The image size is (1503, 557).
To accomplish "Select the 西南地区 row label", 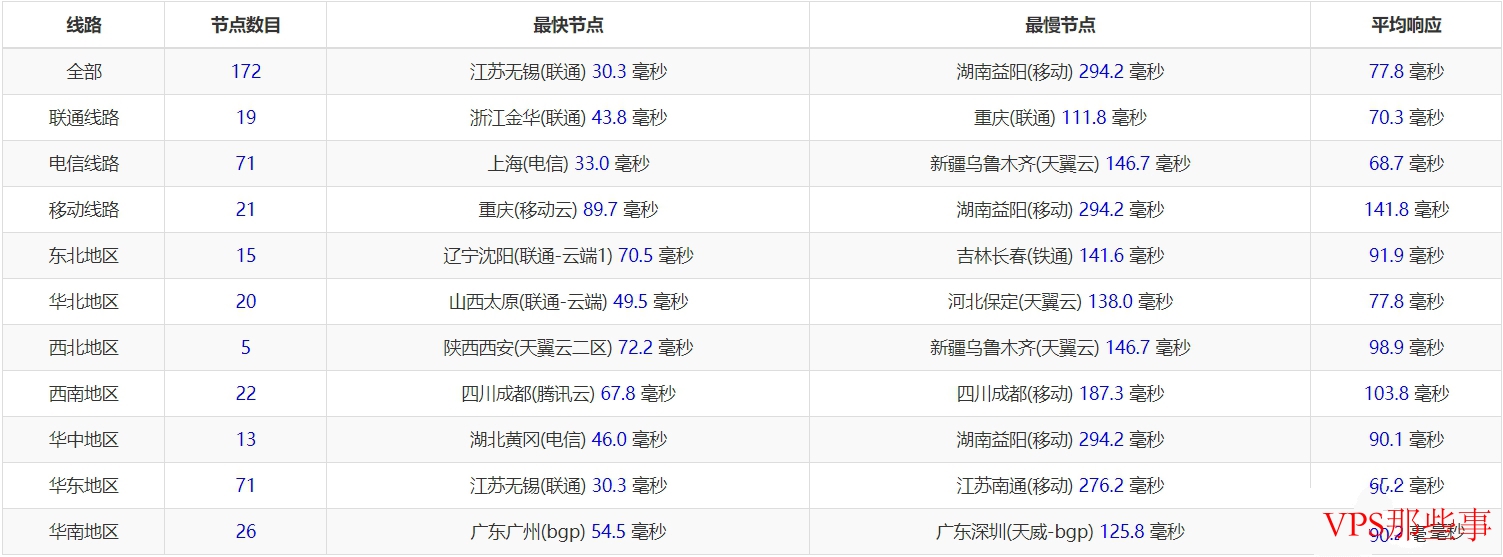I will (x=84, y=394).
